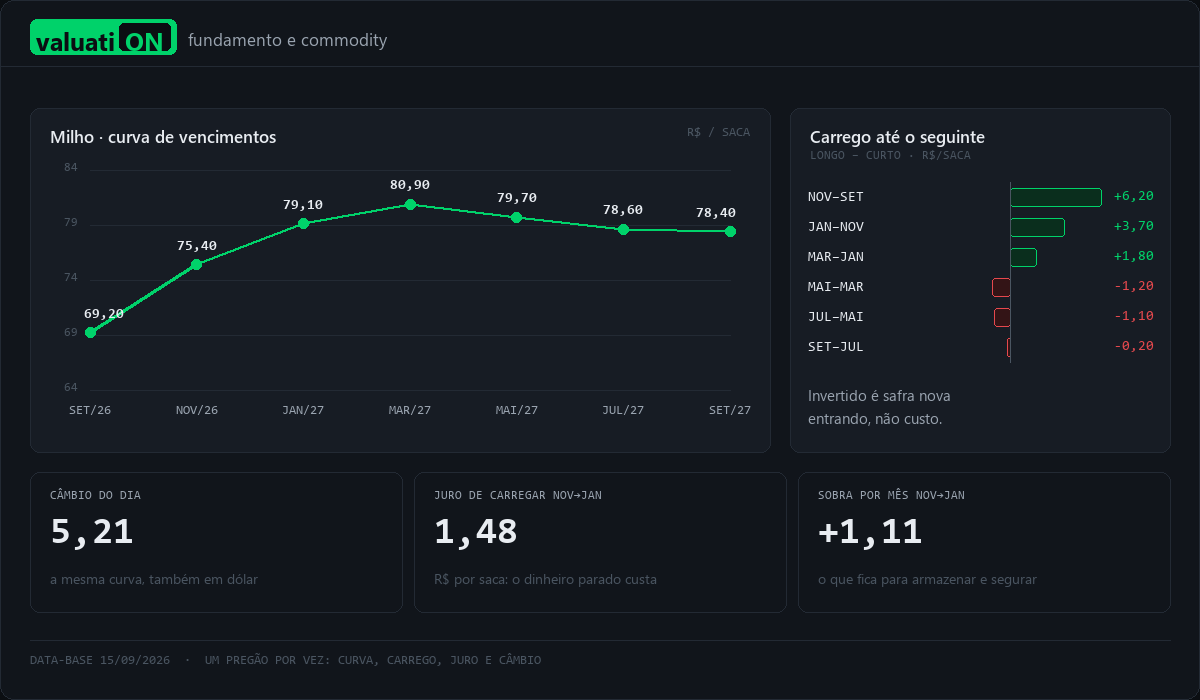This screenshot has width=1200, height=700.
Task: Click the green JAN–NOV carry bar
Action: pos(1037,227)
